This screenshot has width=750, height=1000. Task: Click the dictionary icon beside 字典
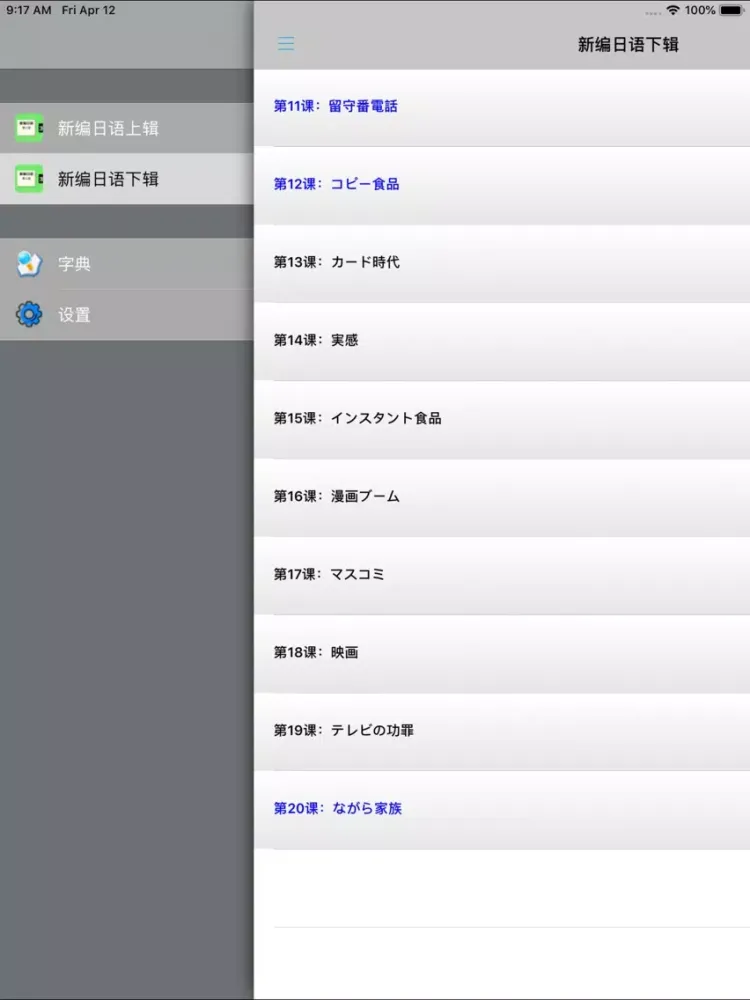[x=29, y=263]
